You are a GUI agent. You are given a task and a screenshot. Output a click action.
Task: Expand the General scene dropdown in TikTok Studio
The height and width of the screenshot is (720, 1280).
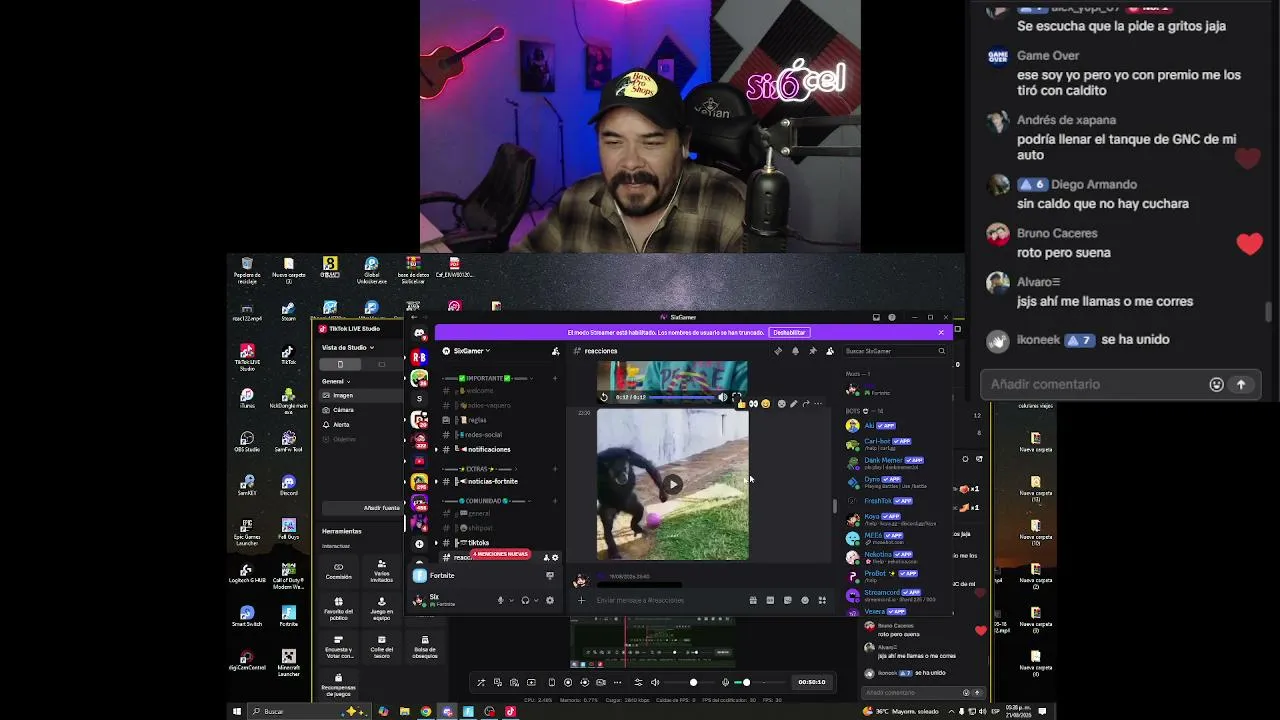(336, 381)
